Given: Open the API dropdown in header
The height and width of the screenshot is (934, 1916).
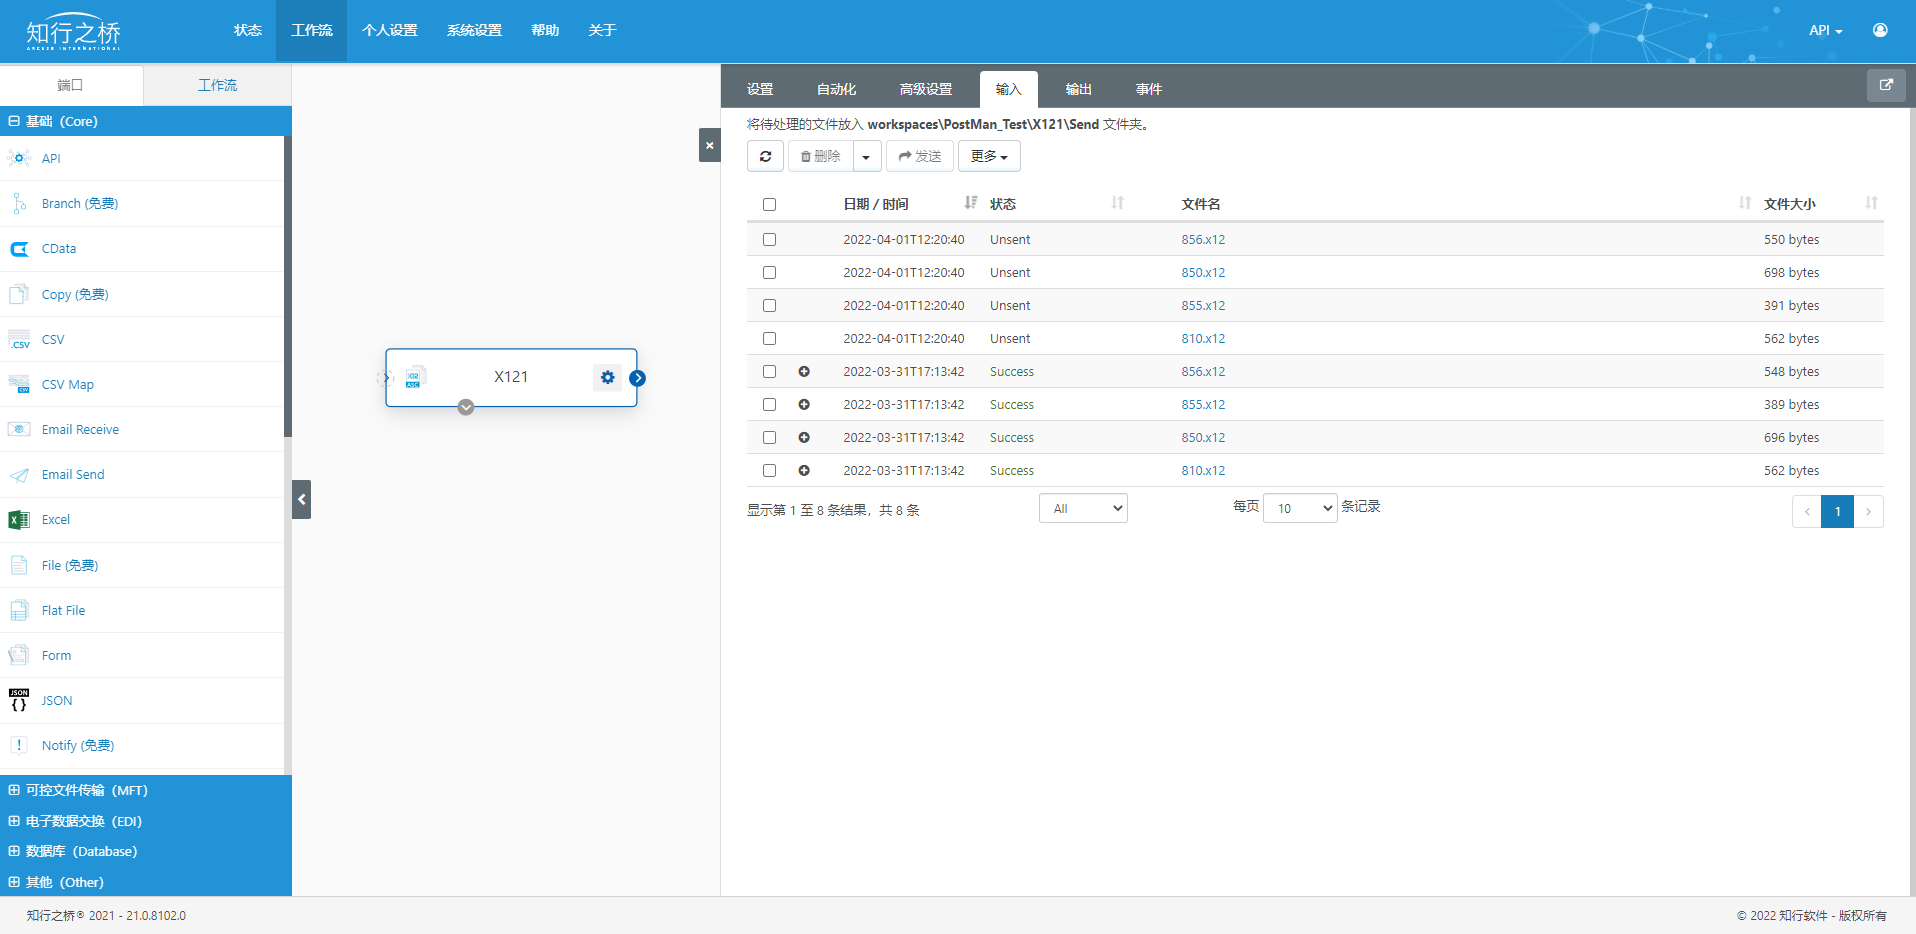Looking at the screenshot, I should [x=1825, y=30].
